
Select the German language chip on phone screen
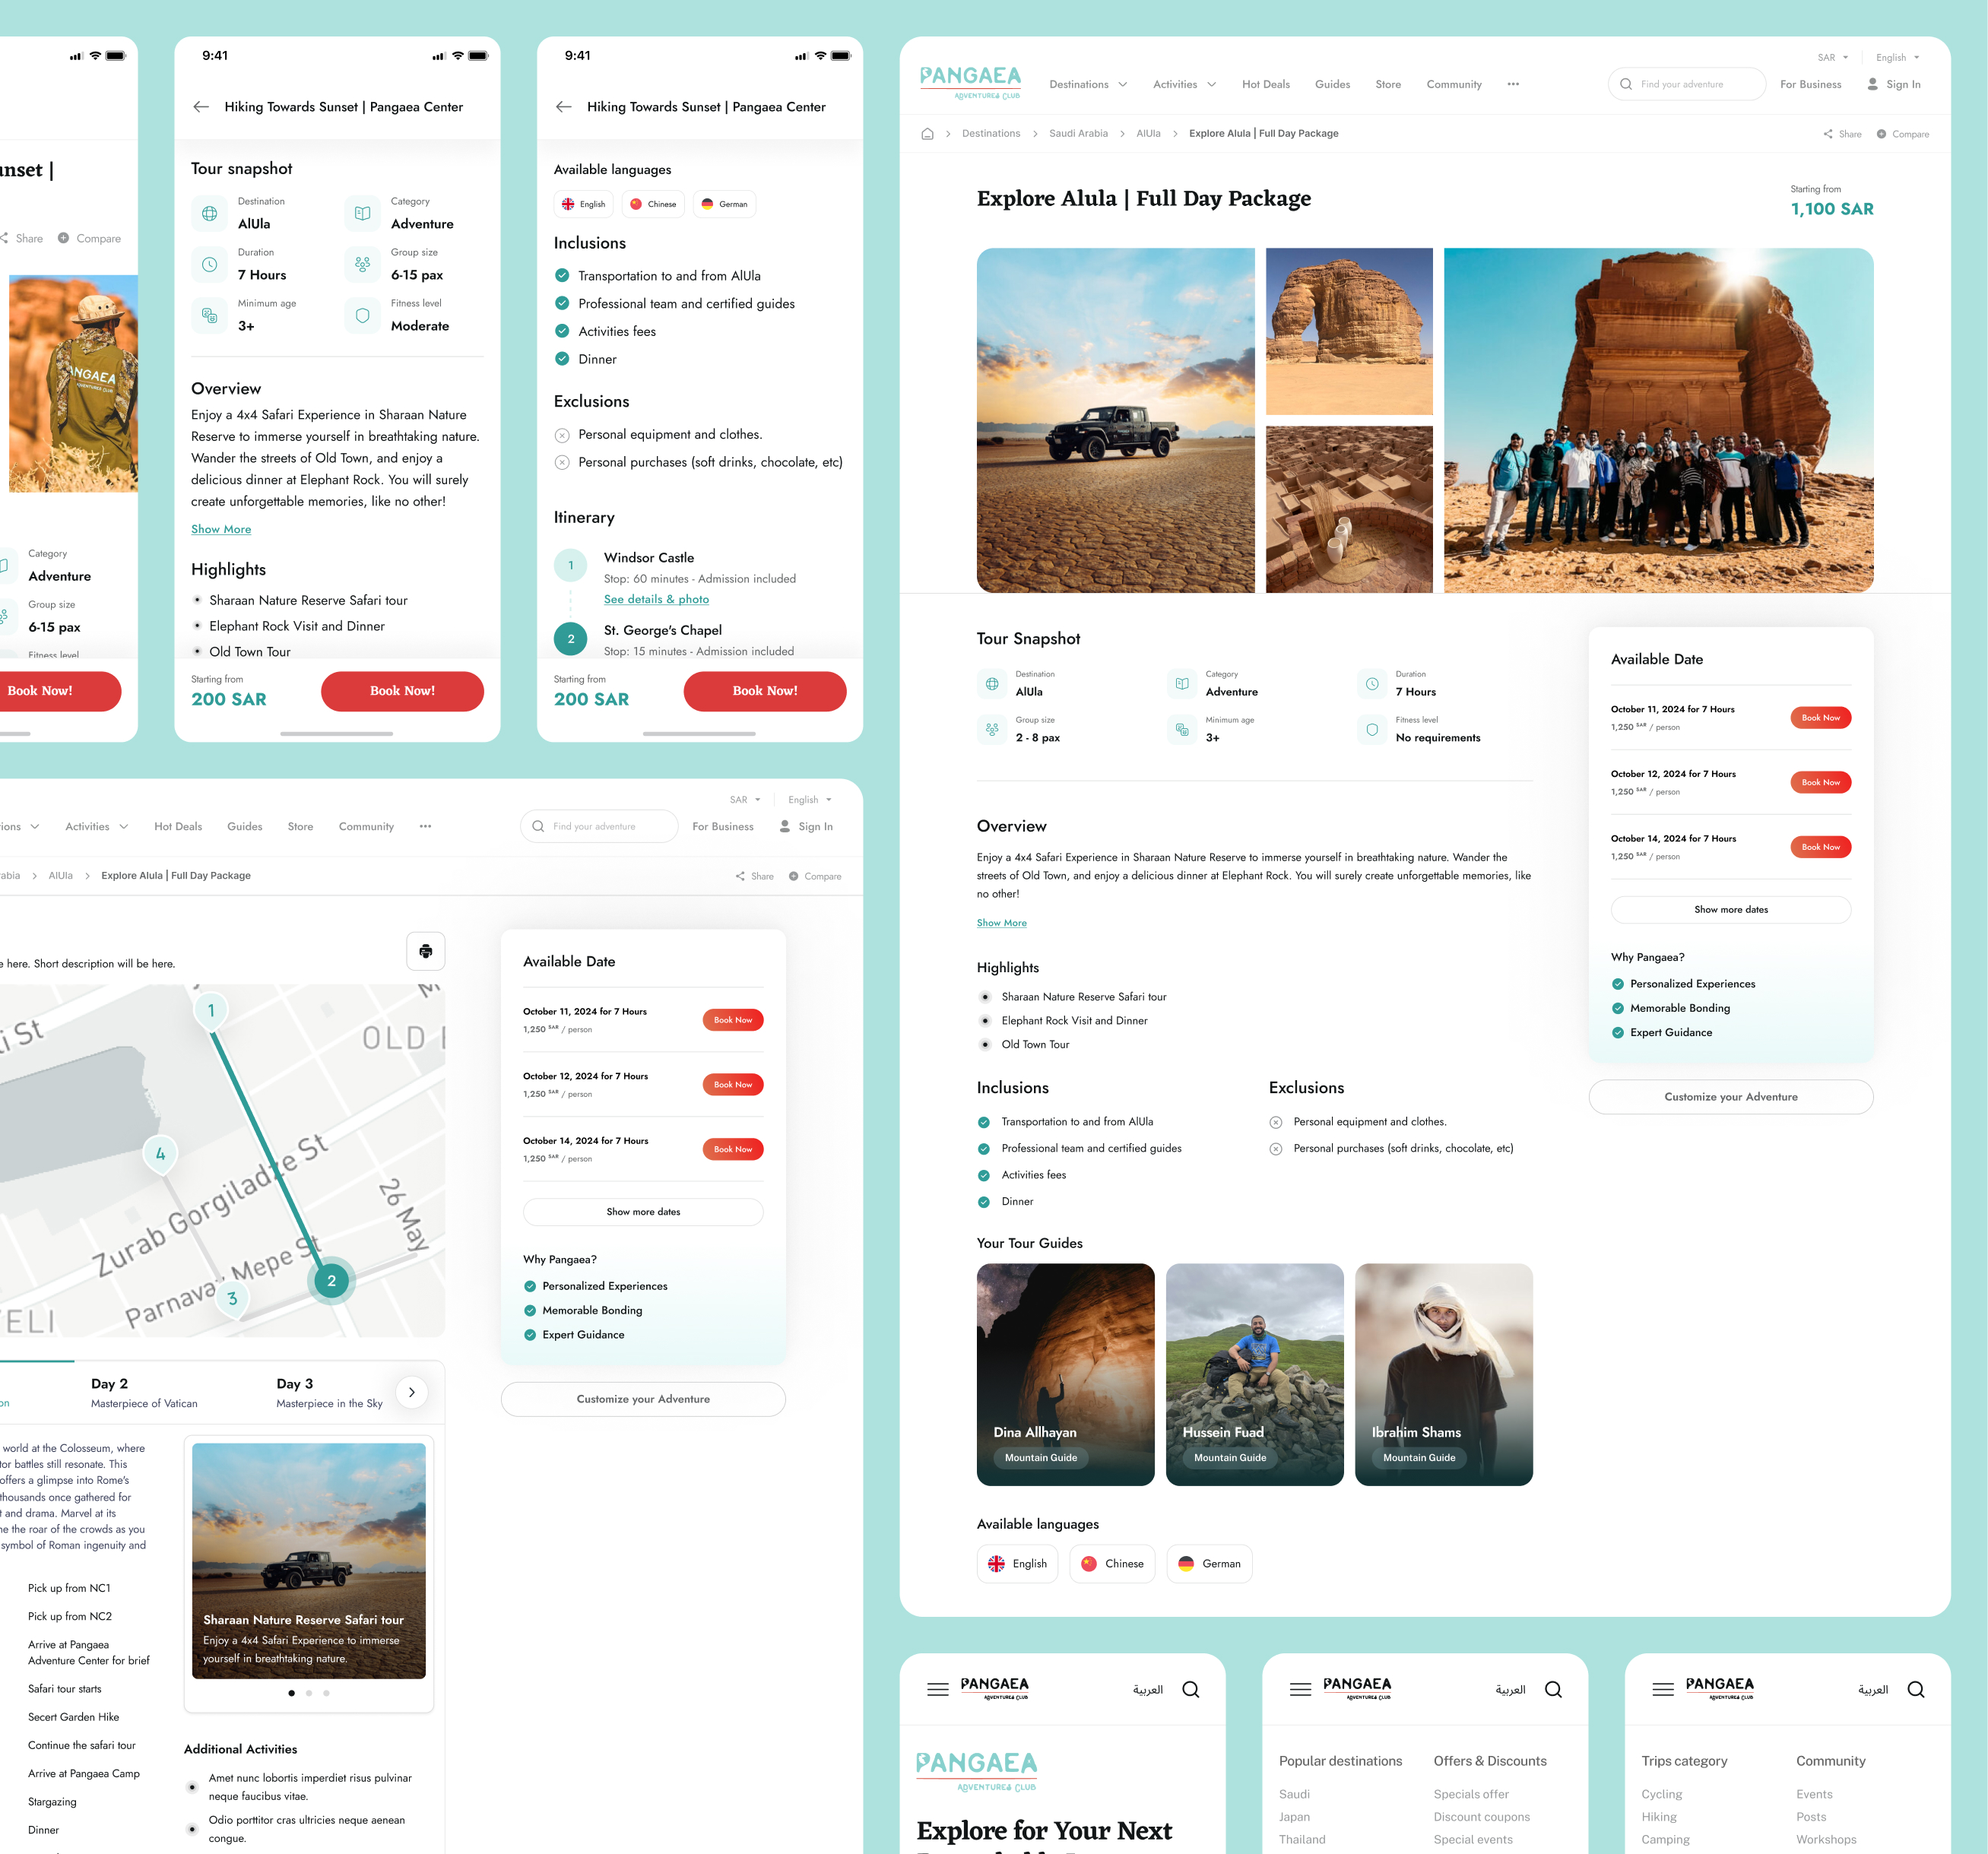click(x=724, y=204)
